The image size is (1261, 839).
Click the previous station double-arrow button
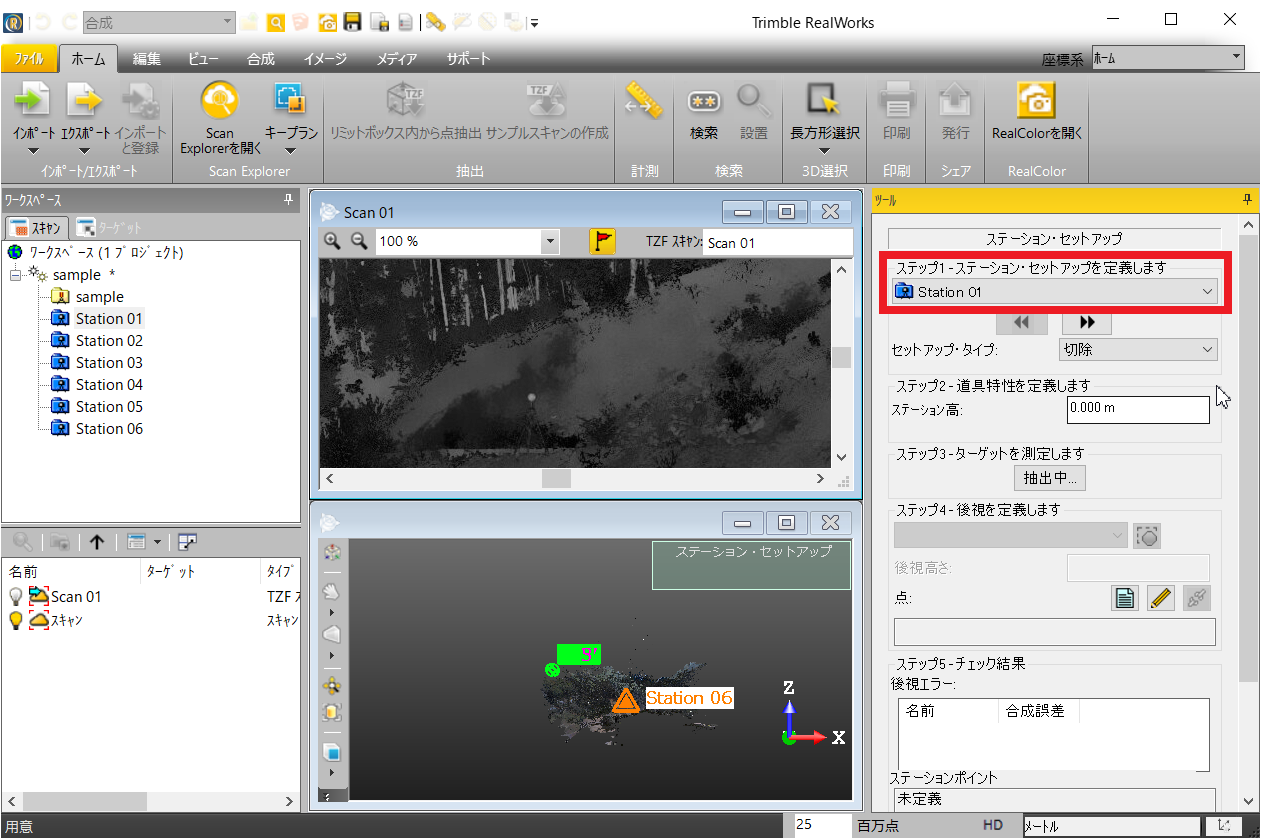point(1021,322)
